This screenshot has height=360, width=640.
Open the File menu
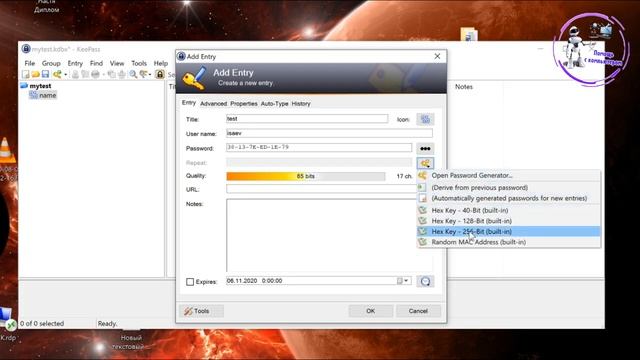point(30,63)
